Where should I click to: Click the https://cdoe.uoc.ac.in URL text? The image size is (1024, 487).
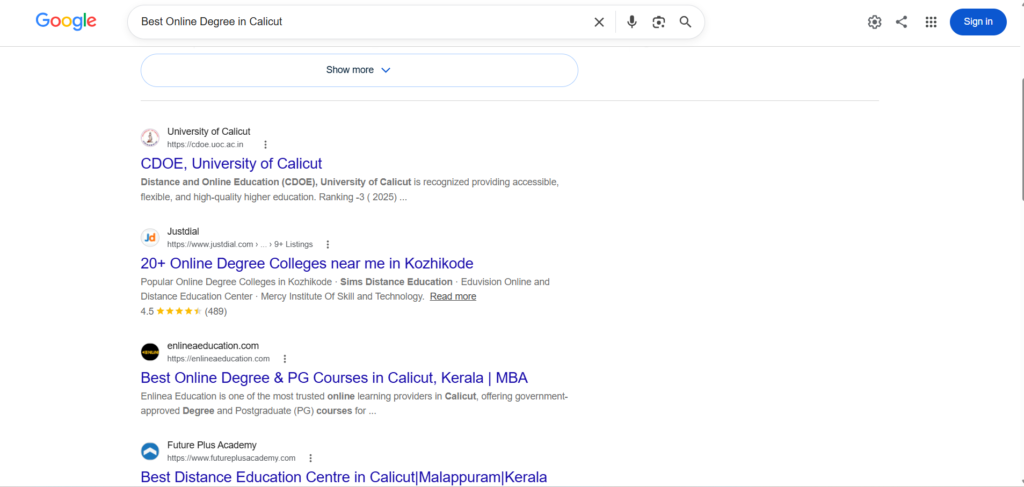205,145
